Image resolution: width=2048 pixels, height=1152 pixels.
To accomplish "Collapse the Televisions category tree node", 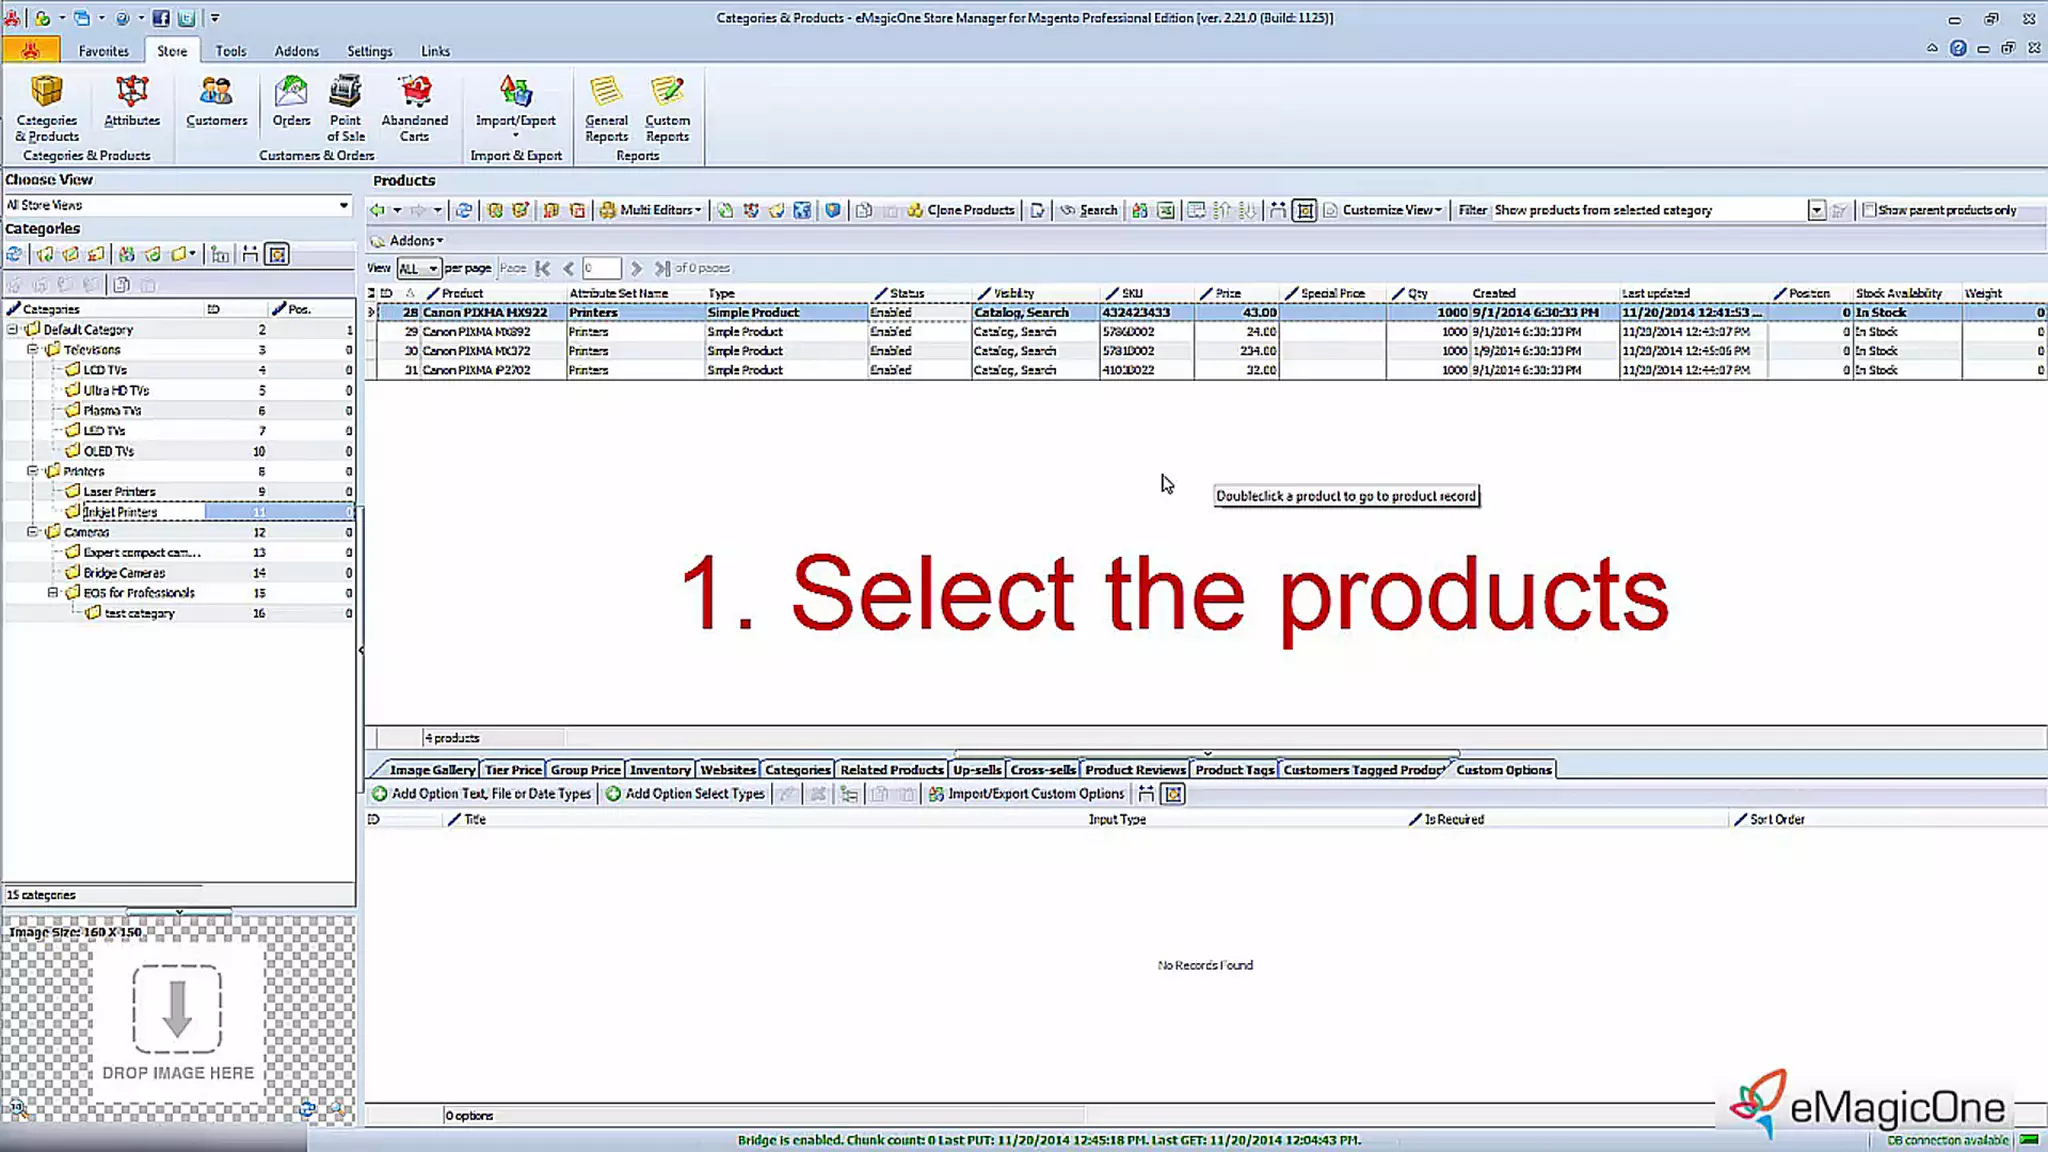I will click(x=33, y=350).
